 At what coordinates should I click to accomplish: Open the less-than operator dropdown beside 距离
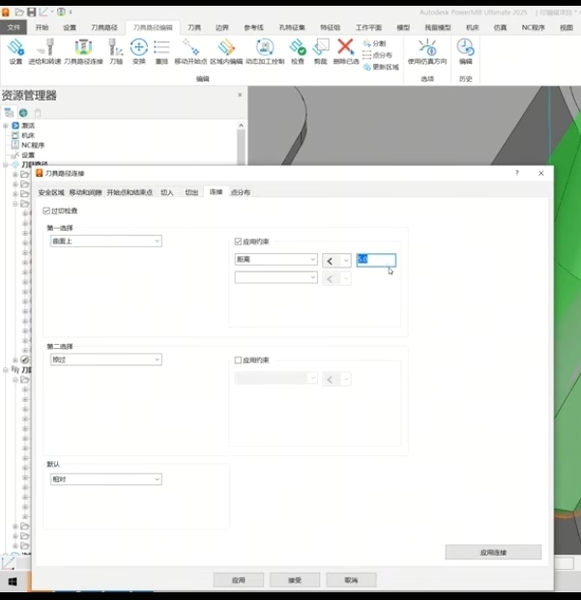point(337,261)
